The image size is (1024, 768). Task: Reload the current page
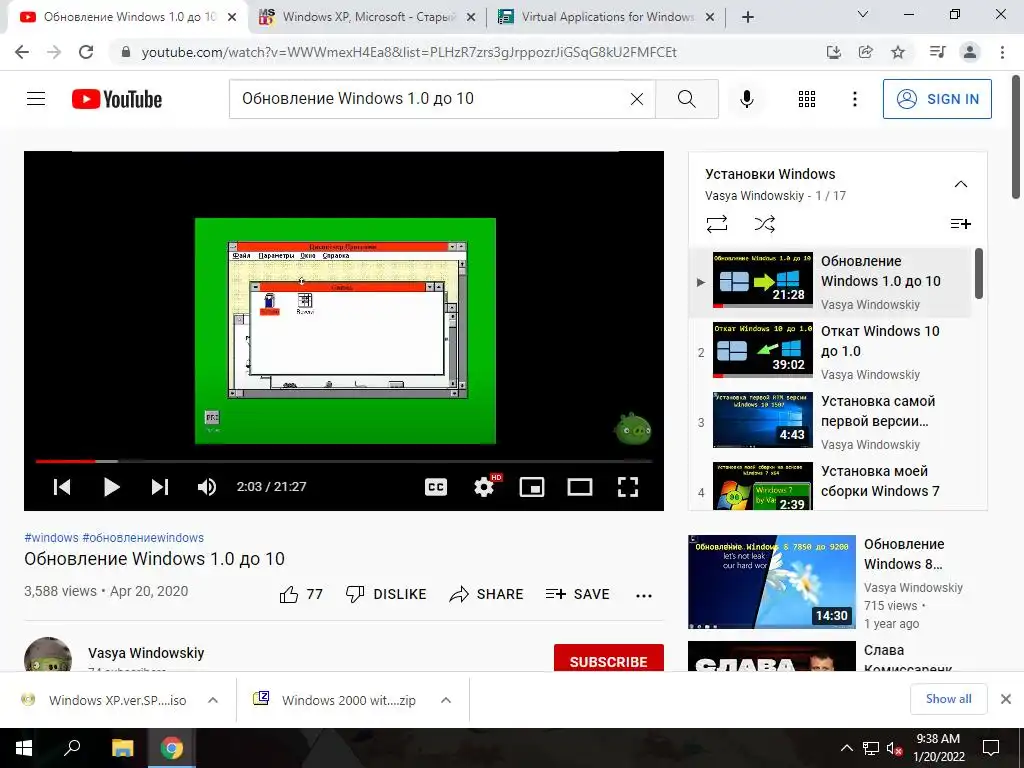(x=86, y=52)
